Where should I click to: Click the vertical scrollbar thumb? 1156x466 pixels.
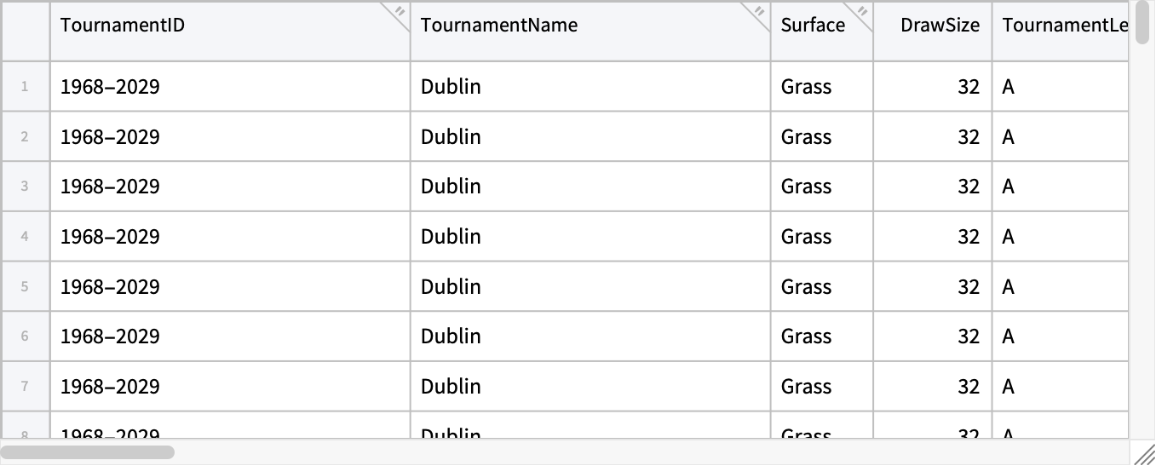(1142, 24)
